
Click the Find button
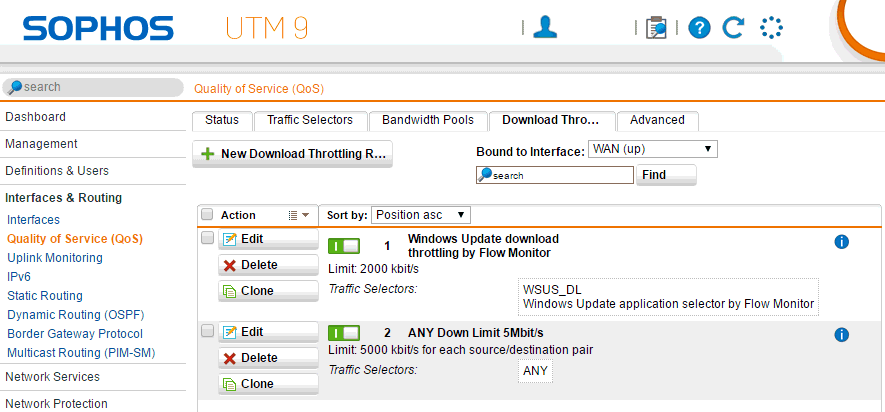tap(666, 175)
